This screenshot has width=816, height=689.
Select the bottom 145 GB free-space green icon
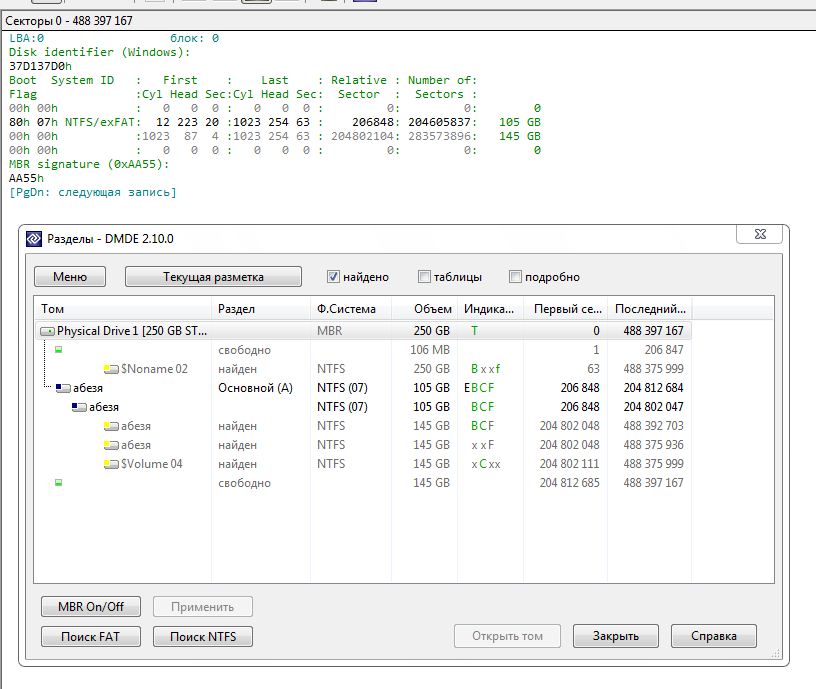(x=58, y=483)
